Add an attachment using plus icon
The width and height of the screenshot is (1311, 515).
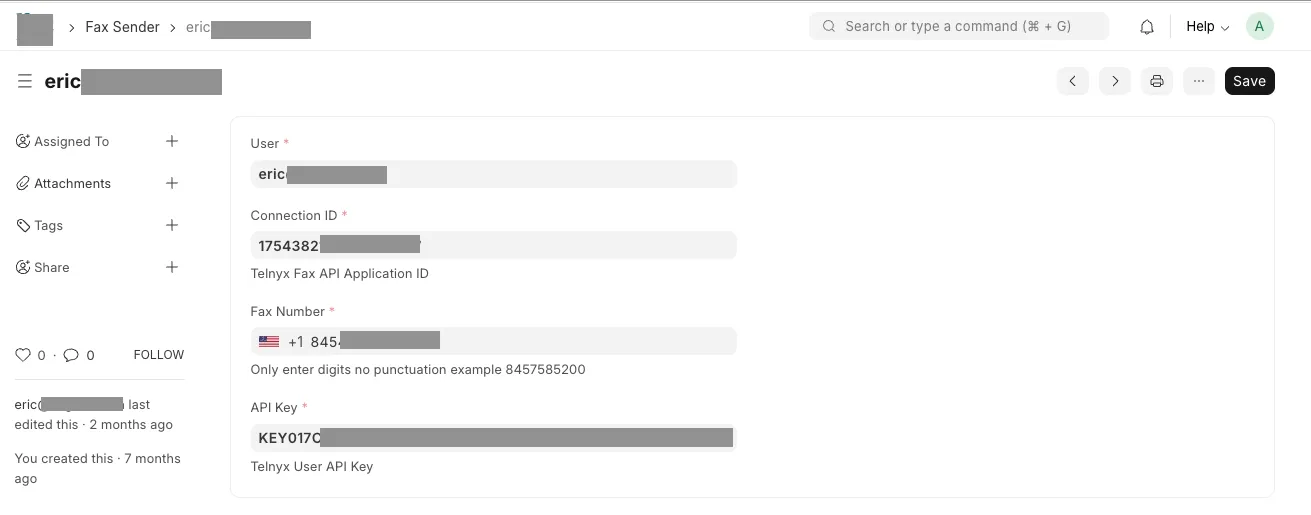[x=172, y=183]
